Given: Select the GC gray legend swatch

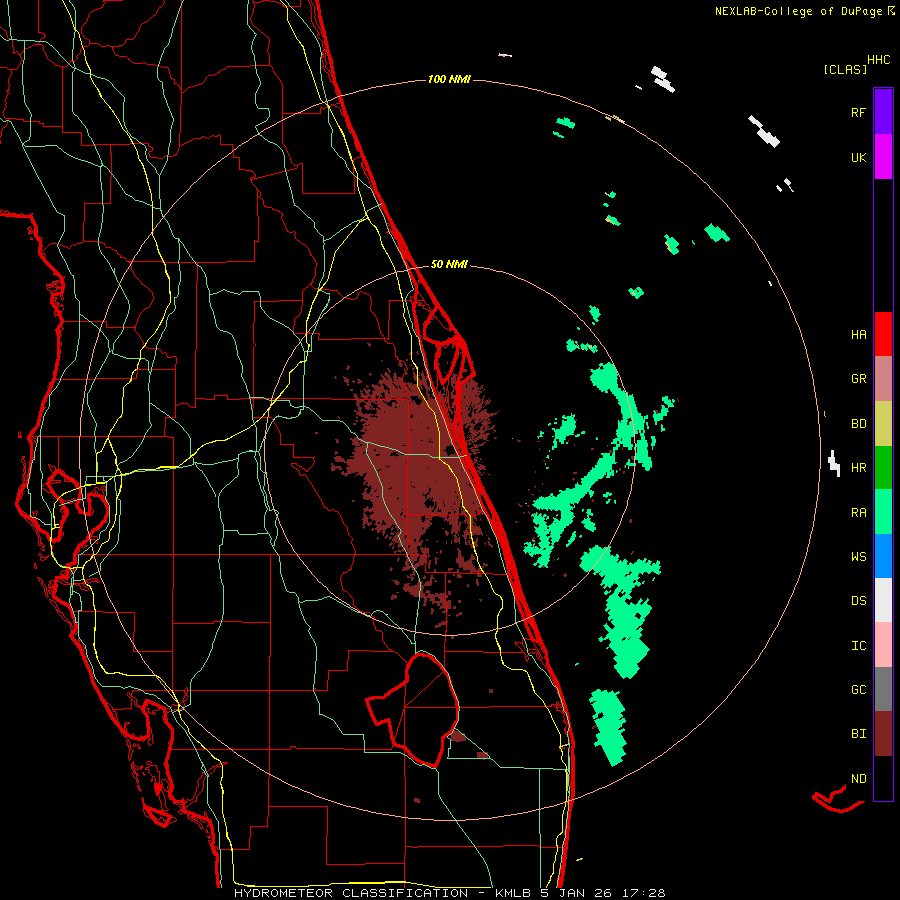Looking at the screenshot, I should [x=883, y=689].
